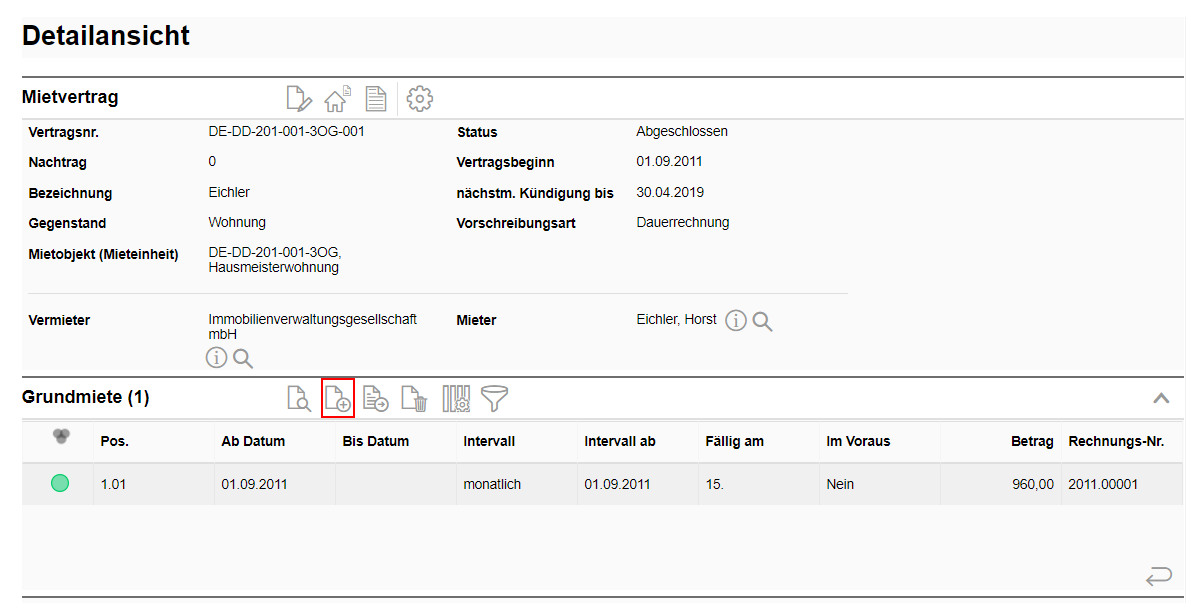Sort by the Betrag column header
The width and height of the screenshot is (1186, 603).
pyautogui.click(x=1032, y=441)
